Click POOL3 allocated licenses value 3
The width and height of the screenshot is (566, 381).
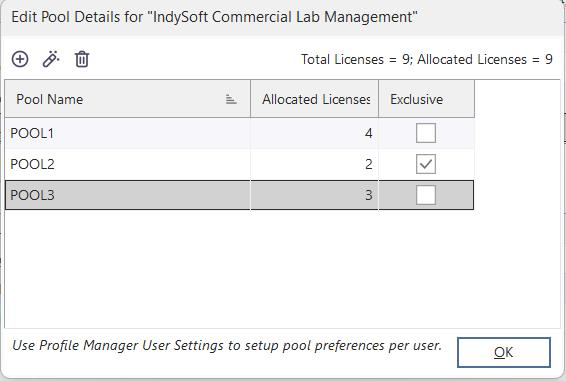[x=369, y=195]
